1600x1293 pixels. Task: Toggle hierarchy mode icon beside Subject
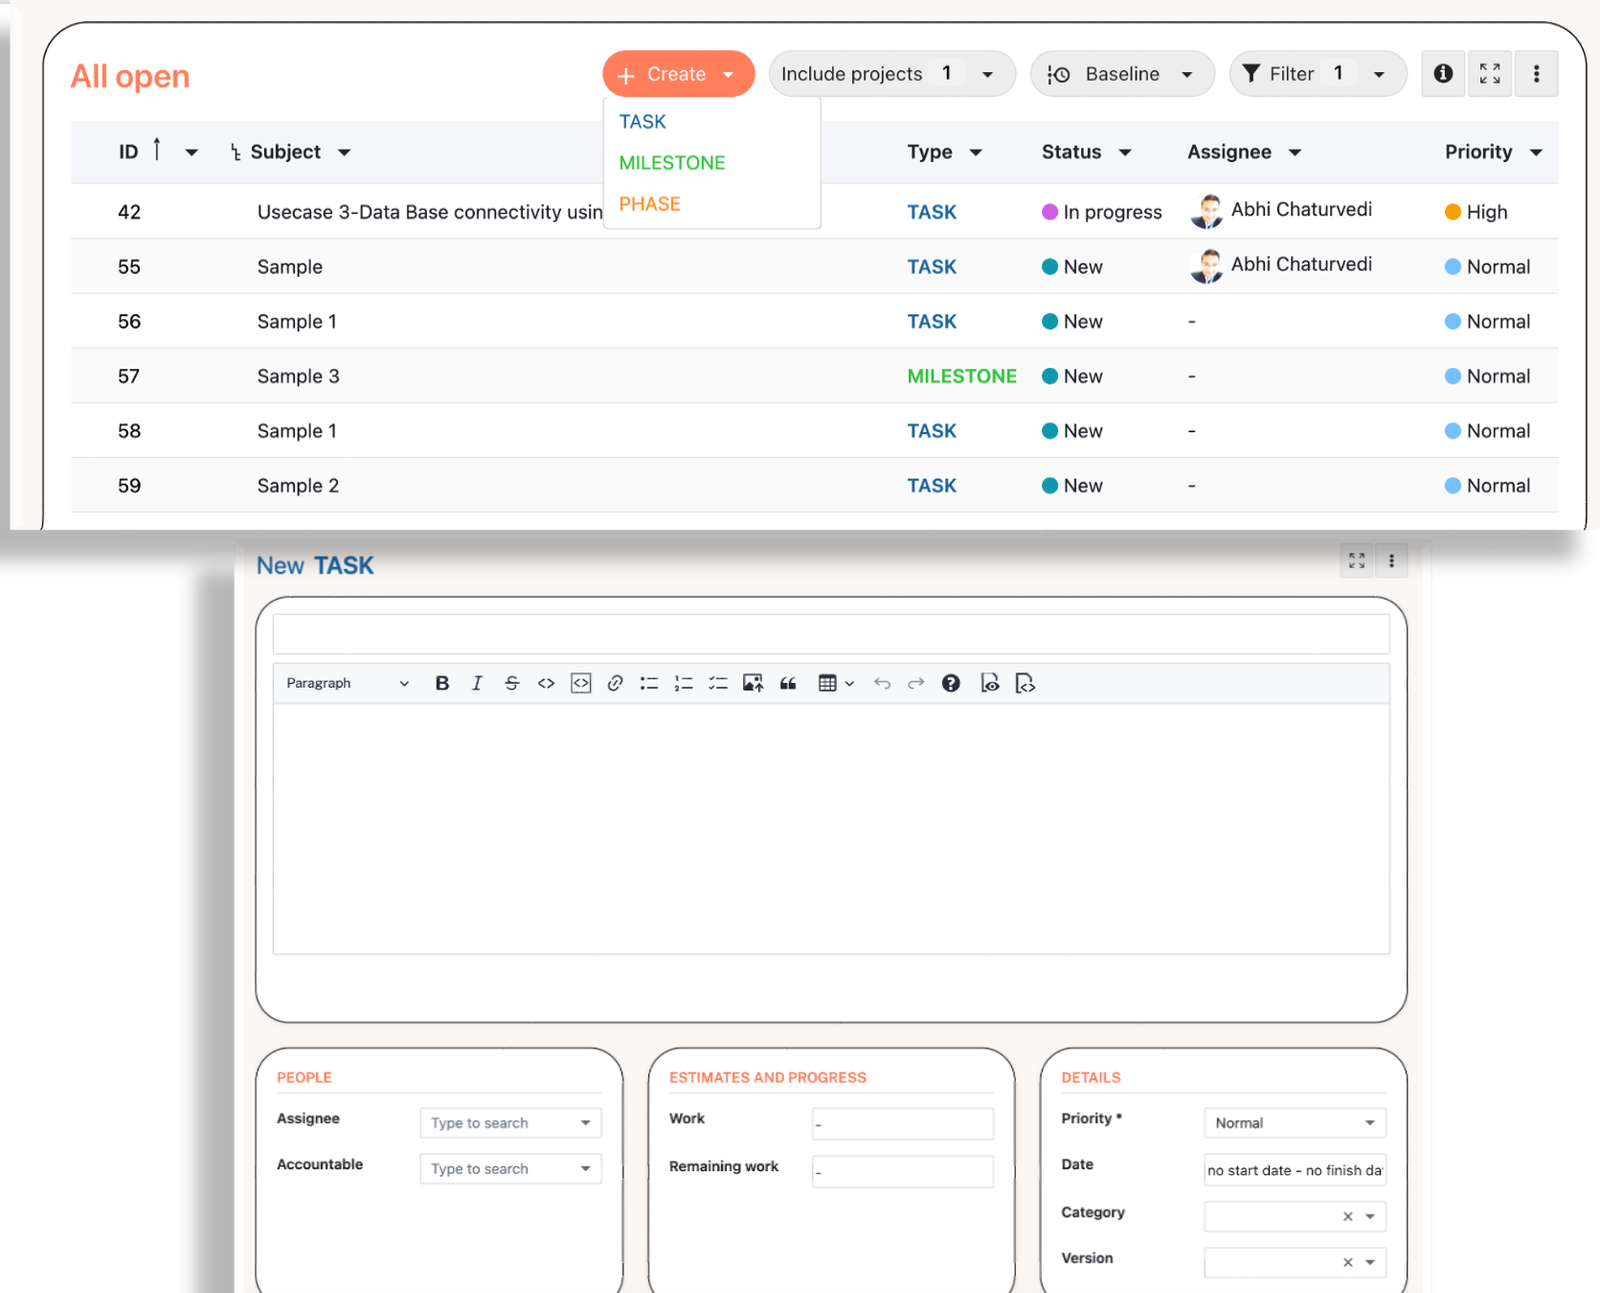click(x=236, y=152)
